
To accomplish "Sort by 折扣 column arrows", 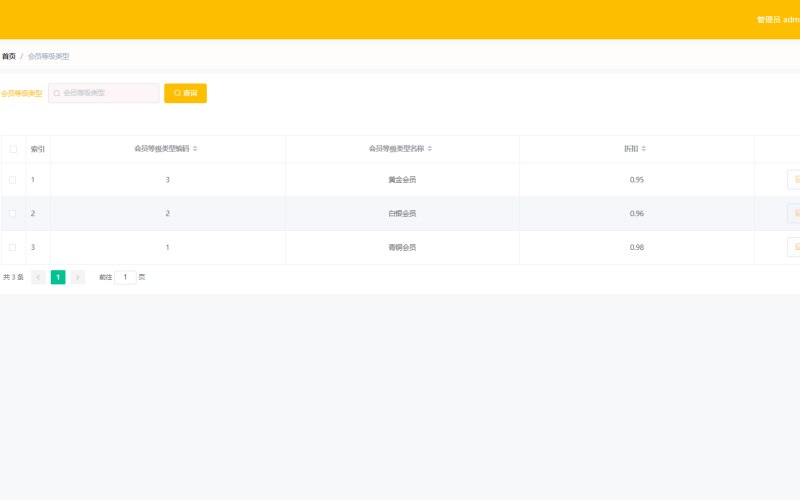I will coord(643,148).
